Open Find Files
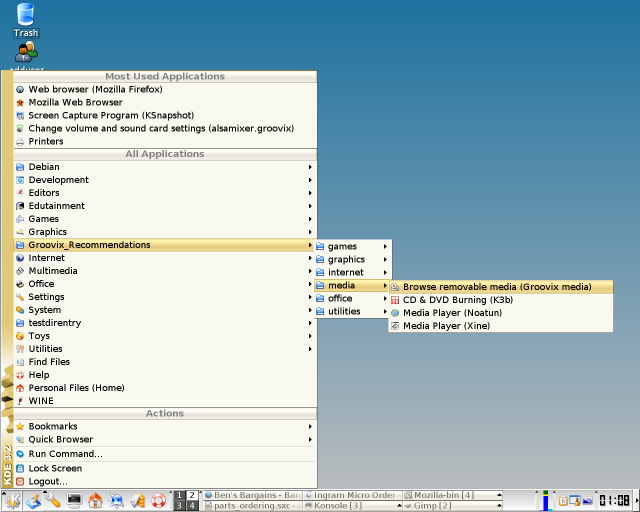Screen dimensions: 640x512 pyautogui.click(x=165, y=362)
